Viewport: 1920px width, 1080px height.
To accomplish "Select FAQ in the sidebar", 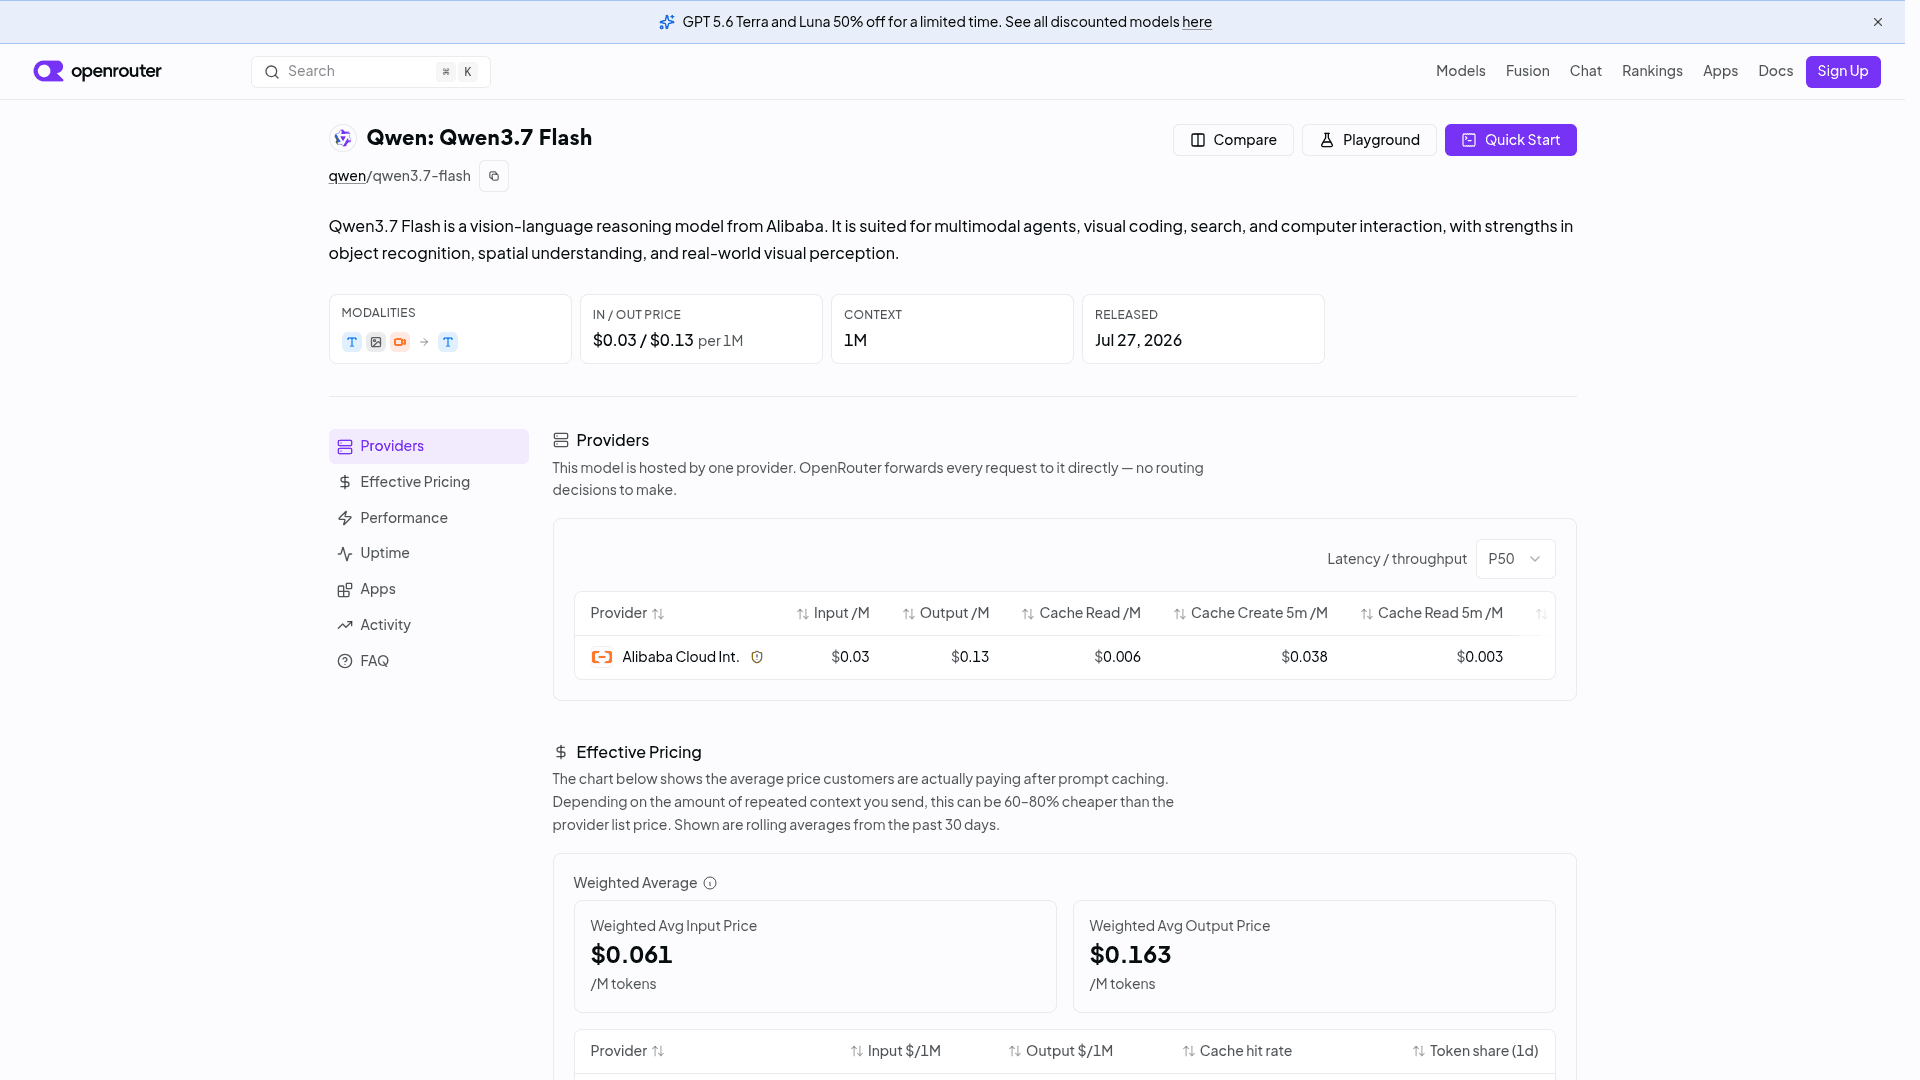I will click(428, 661).
